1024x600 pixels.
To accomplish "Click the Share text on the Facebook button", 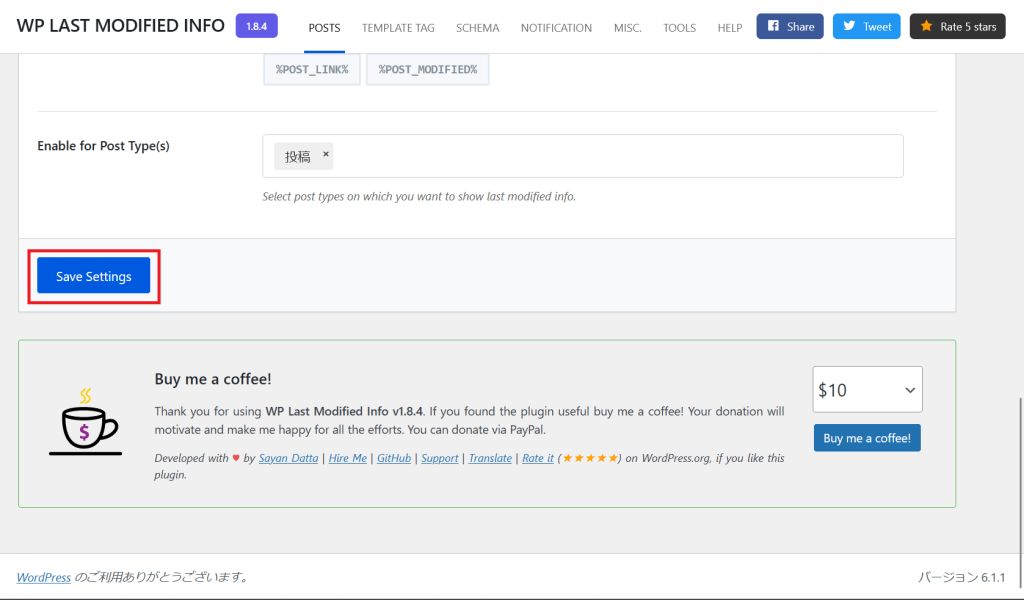I will [801, 27].
